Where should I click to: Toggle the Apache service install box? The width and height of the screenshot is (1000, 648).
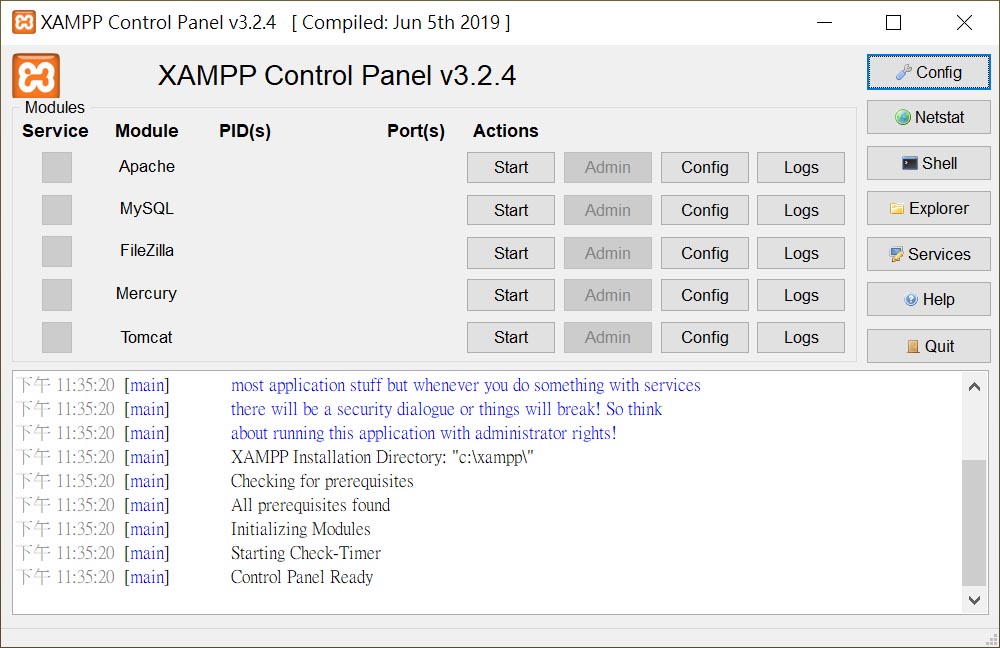[x=57, y=167]
